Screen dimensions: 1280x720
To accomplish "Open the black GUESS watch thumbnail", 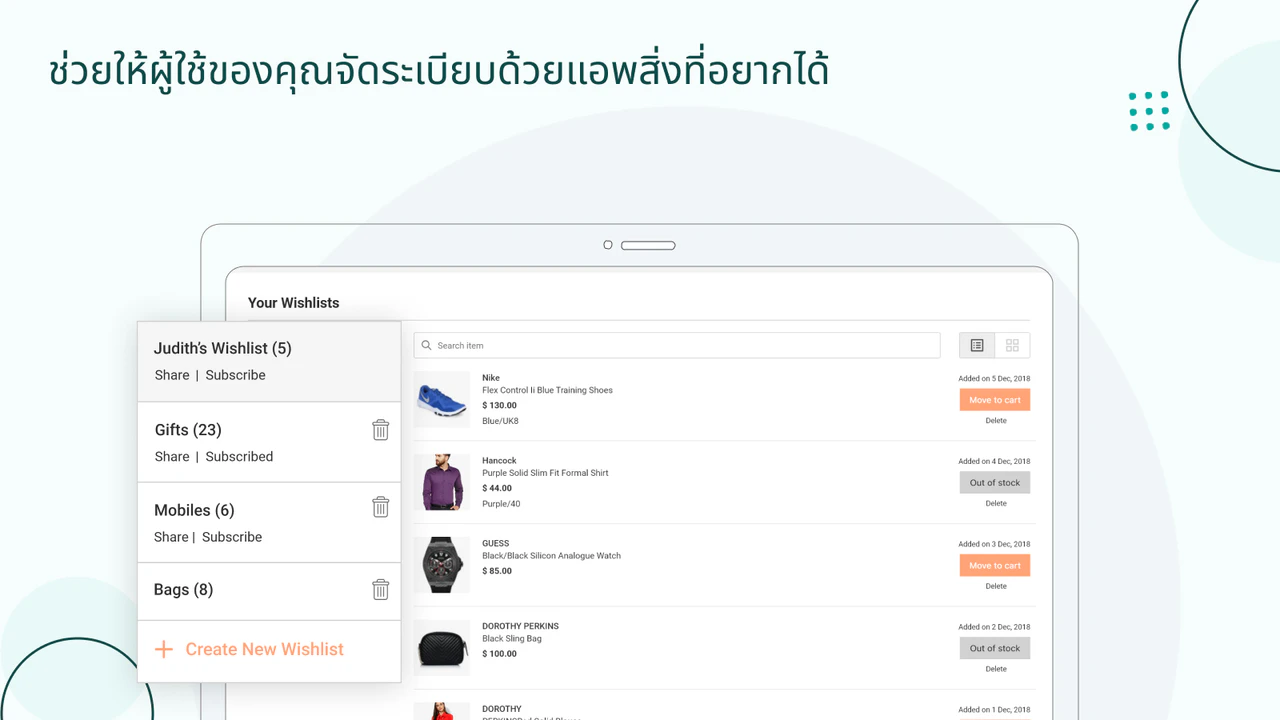I will tap(442, 565).
